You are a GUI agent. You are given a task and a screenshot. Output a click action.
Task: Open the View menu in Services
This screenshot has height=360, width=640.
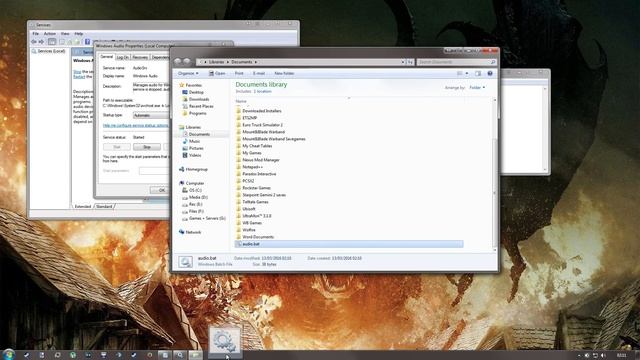click(x=65, y=33)
